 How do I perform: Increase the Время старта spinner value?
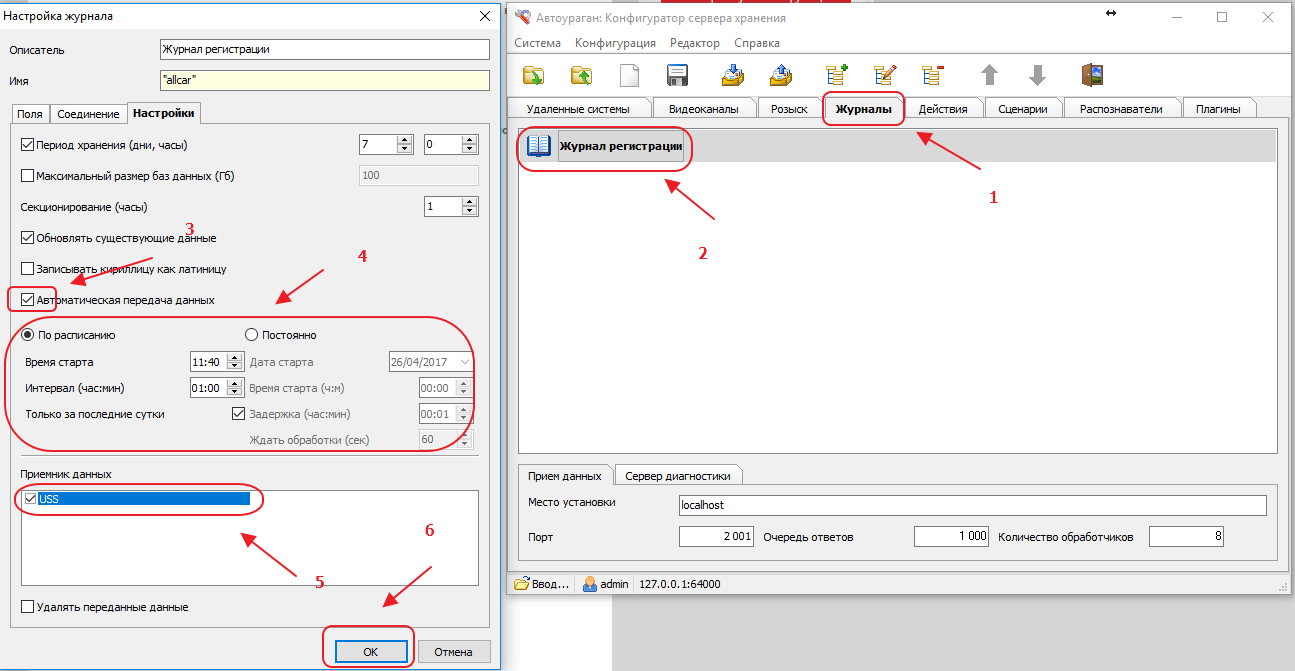point(235,357)
